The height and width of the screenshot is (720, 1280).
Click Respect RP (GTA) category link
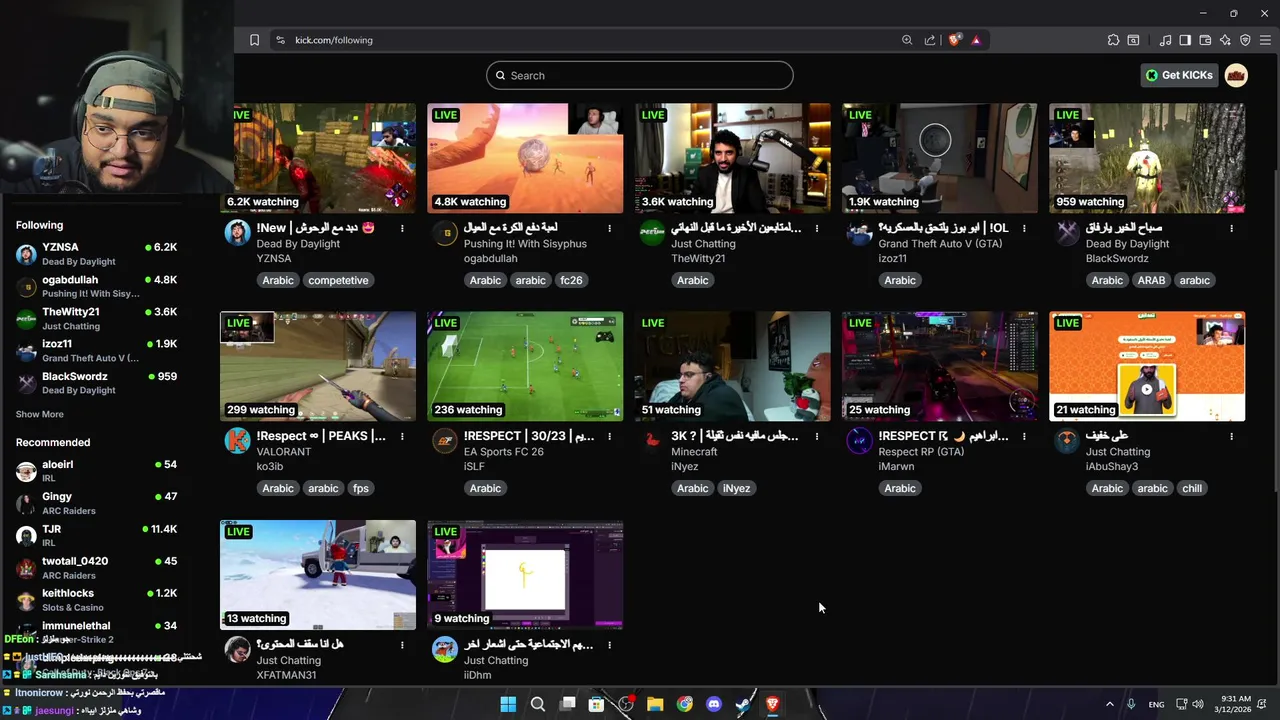[x=921, y=452]
